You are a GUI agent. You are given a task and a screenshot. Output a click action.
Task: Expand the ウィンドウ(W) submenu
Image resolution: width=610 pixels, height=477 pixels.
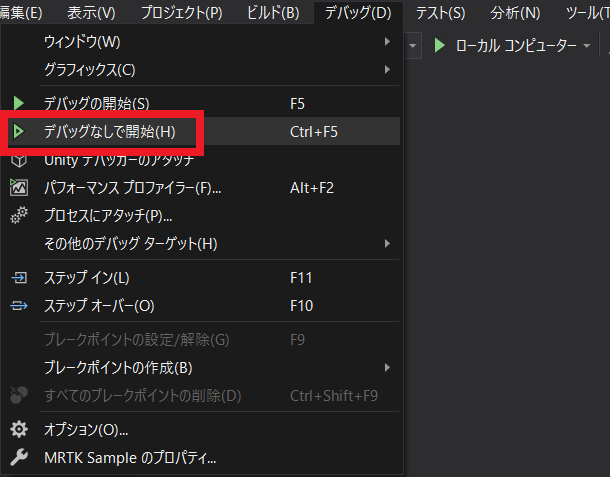(x=202, y=42)
